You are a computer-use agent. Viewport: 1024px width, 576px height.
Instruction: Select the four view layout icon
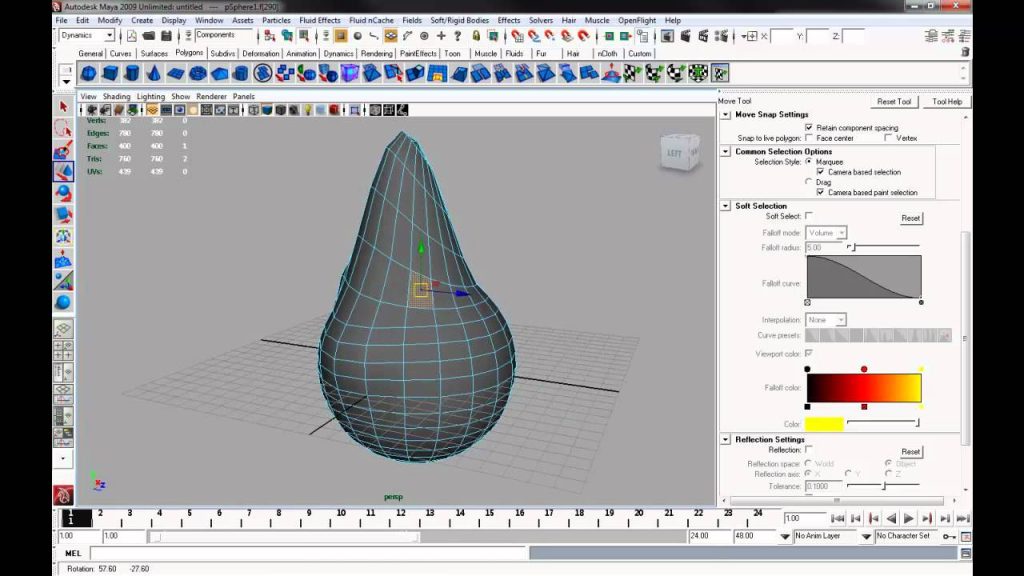click(x=63, y=349)
